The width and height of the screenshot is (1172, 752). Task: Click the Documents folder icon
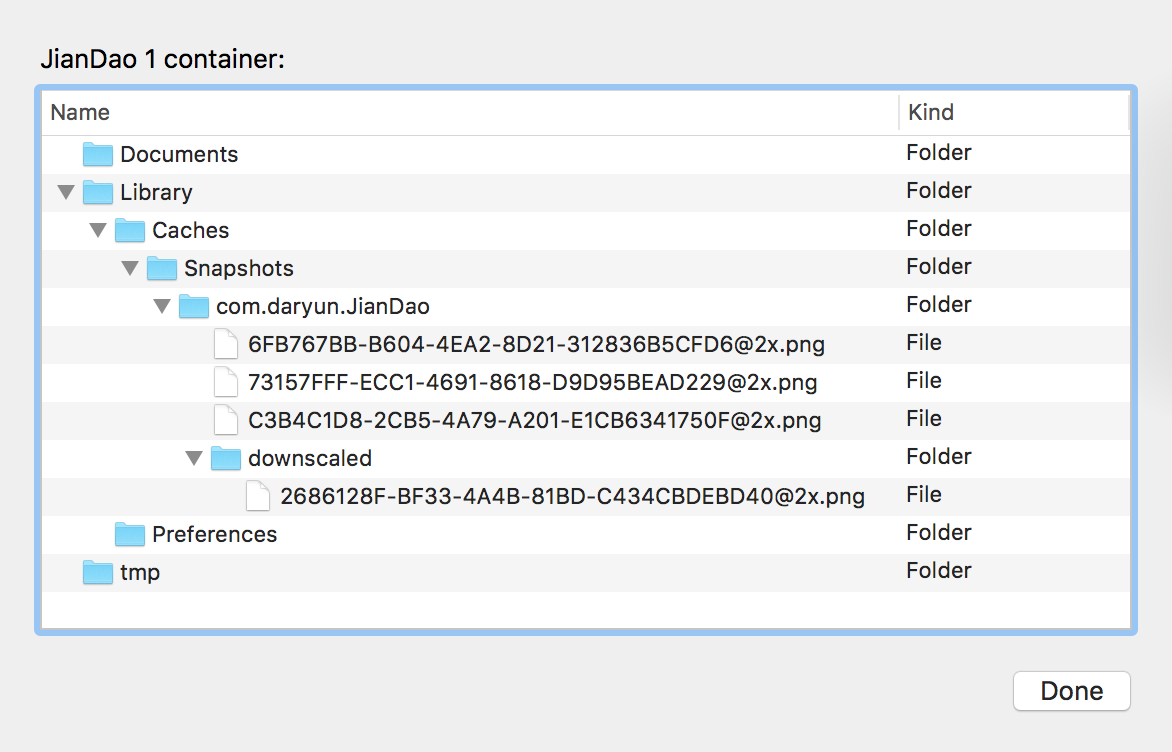point(98,154)
